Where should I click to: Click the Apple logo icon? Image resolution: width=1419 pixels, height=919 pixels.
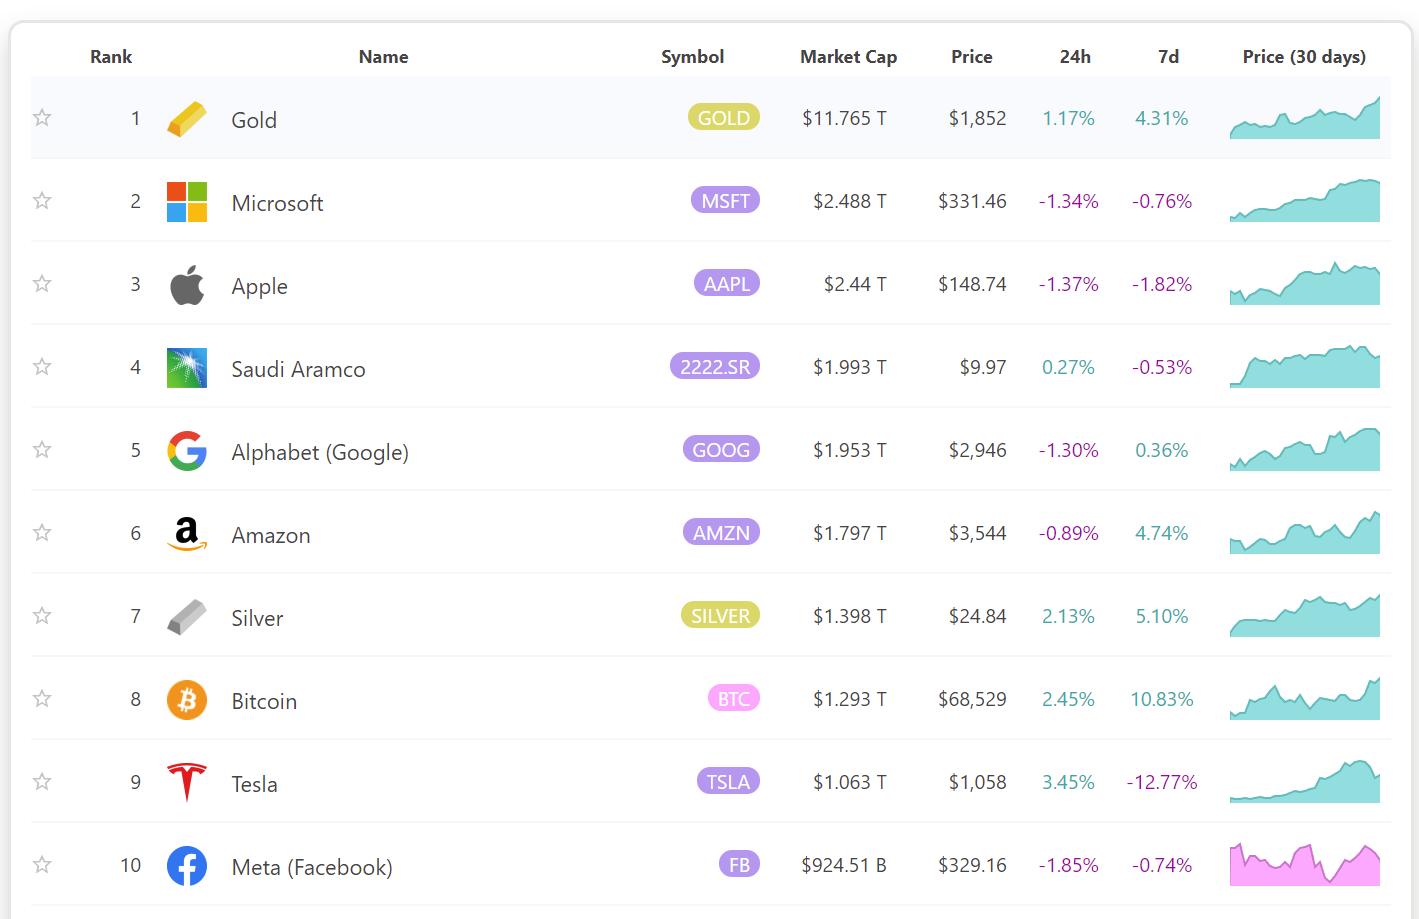coord(187,285)
